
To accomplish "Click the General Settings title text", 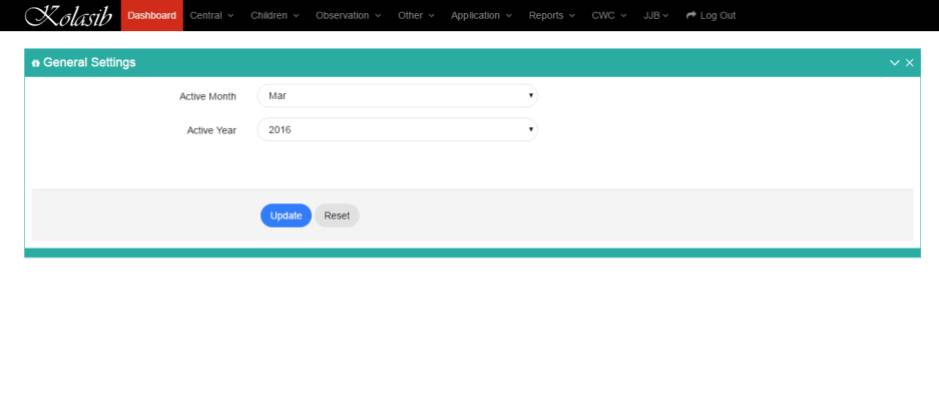I will pyautogui.click(x=89, y=63).
